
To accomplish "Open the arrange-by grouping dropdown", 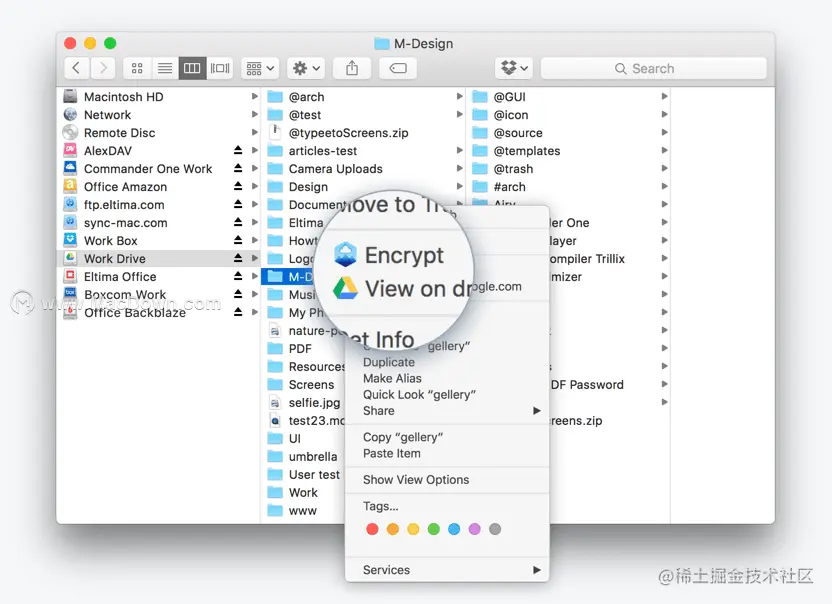I will pos(260,68).
